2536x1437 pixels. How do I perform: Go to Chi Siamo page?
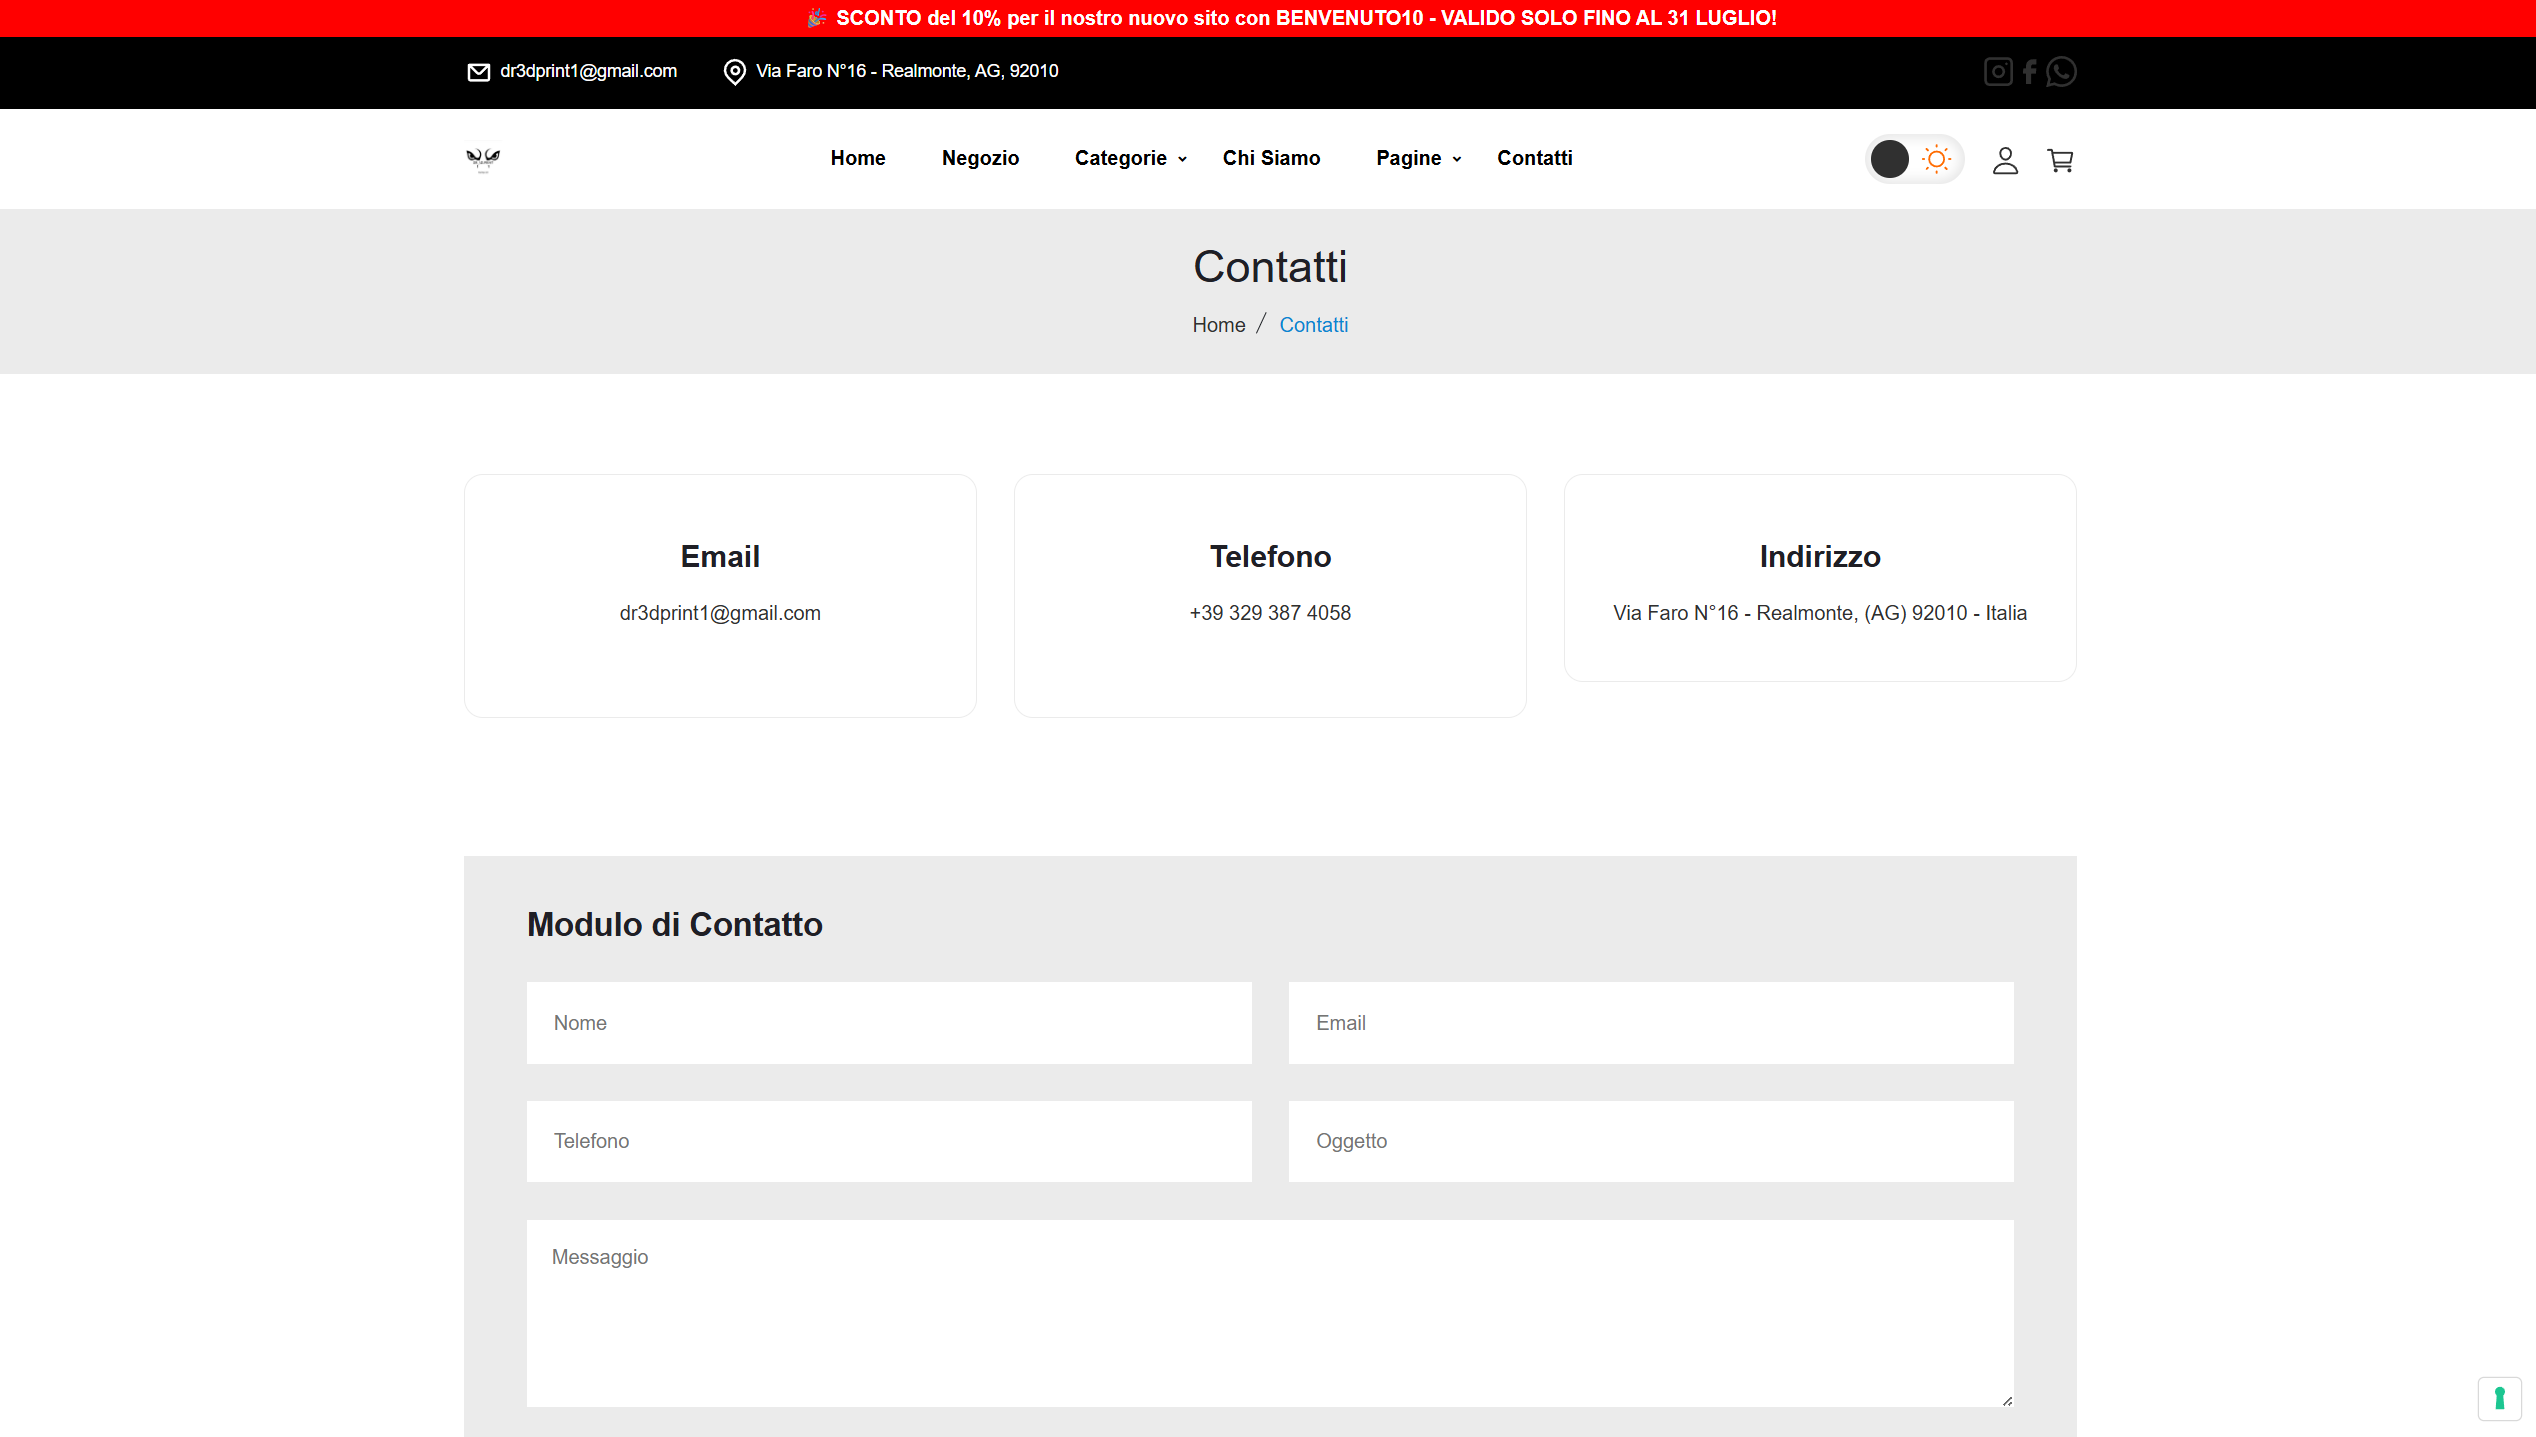tap(1271, 158)
